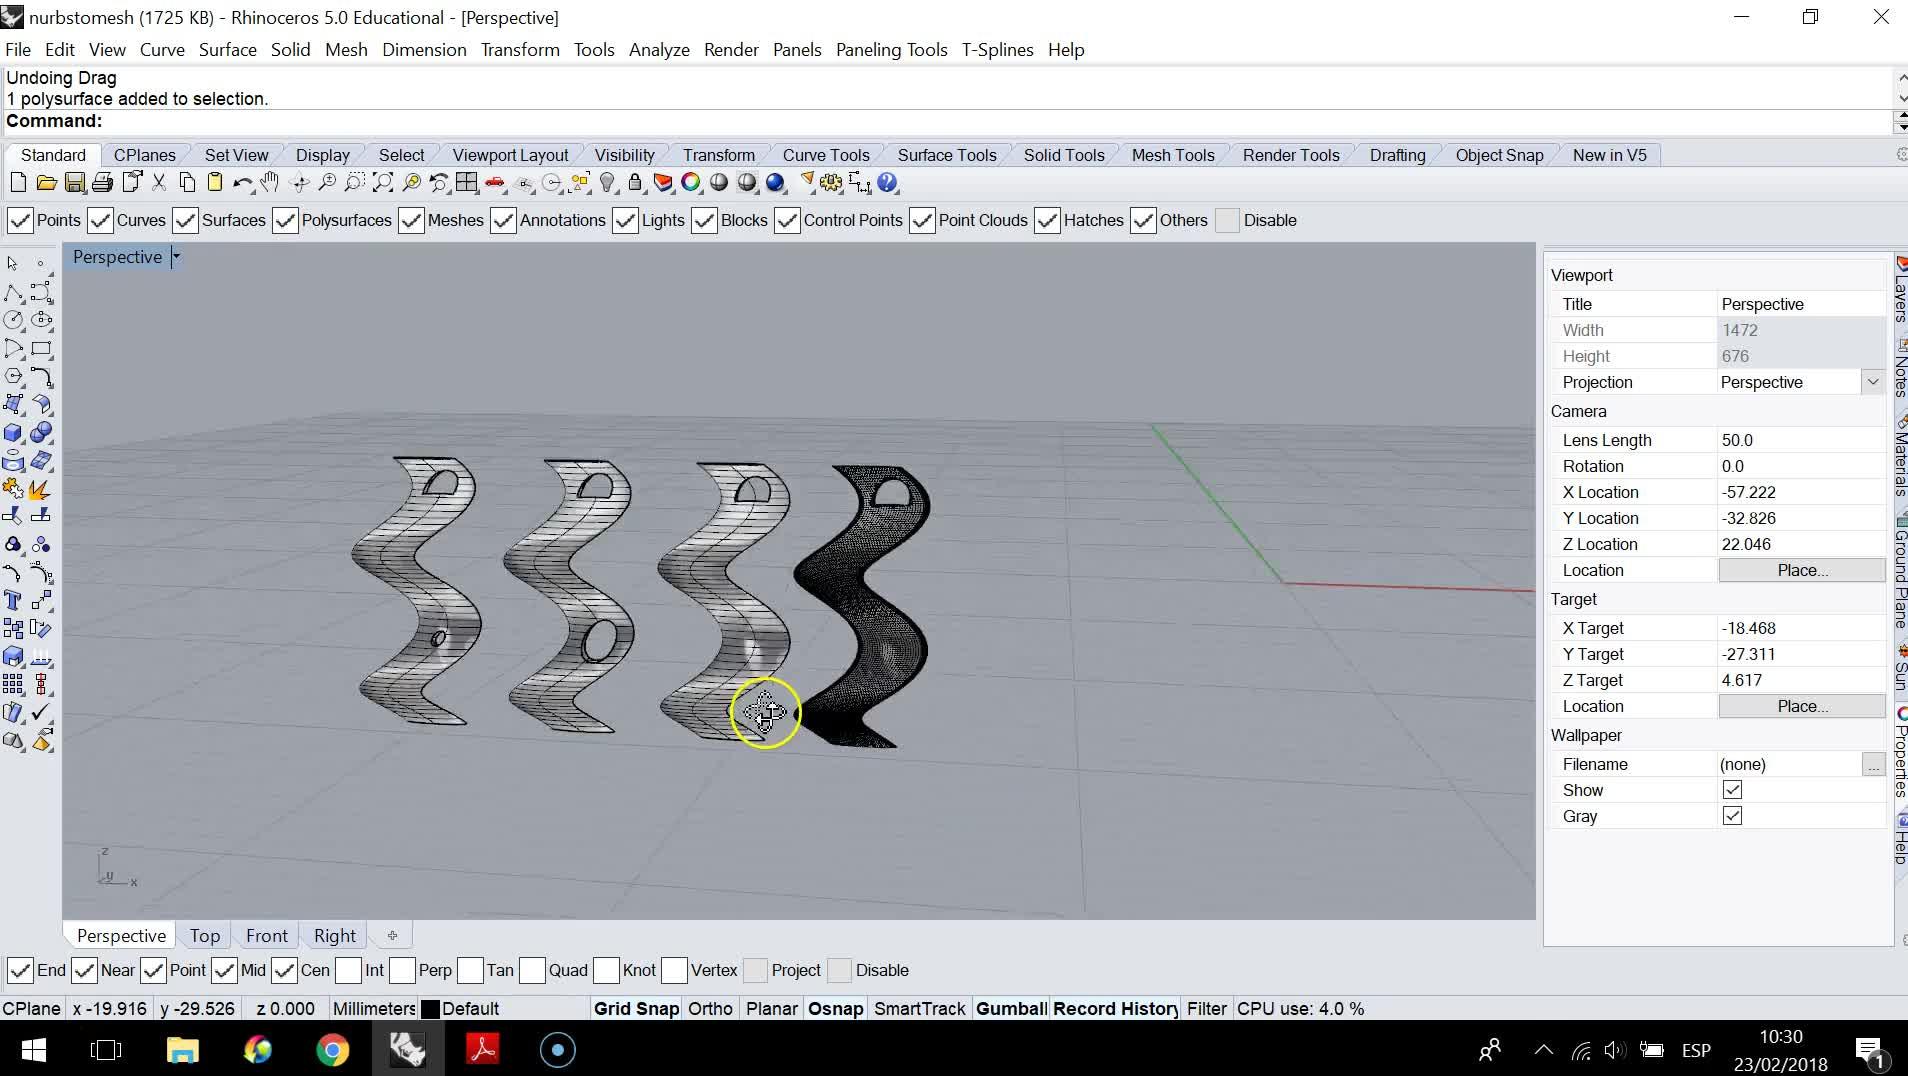Select the Pan view hand tool

pos(270,183)
